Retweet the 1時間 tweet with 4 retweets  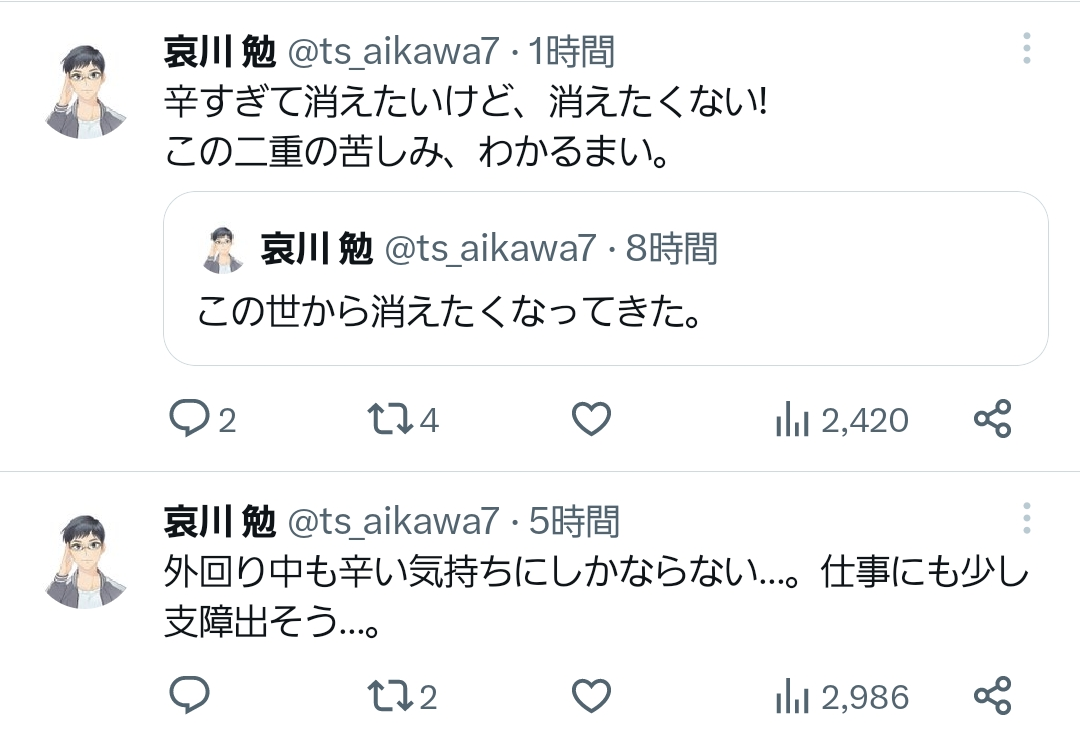[x=403, y=419]
